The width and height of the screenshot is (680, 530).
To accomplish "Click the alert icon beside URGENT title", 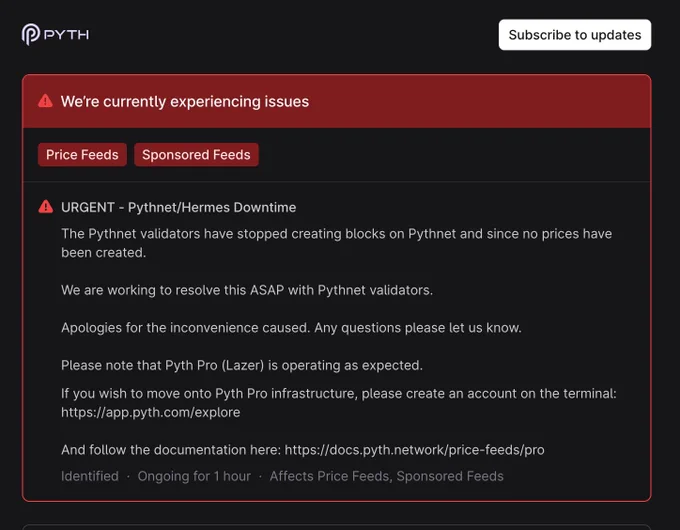I will 46,207.
